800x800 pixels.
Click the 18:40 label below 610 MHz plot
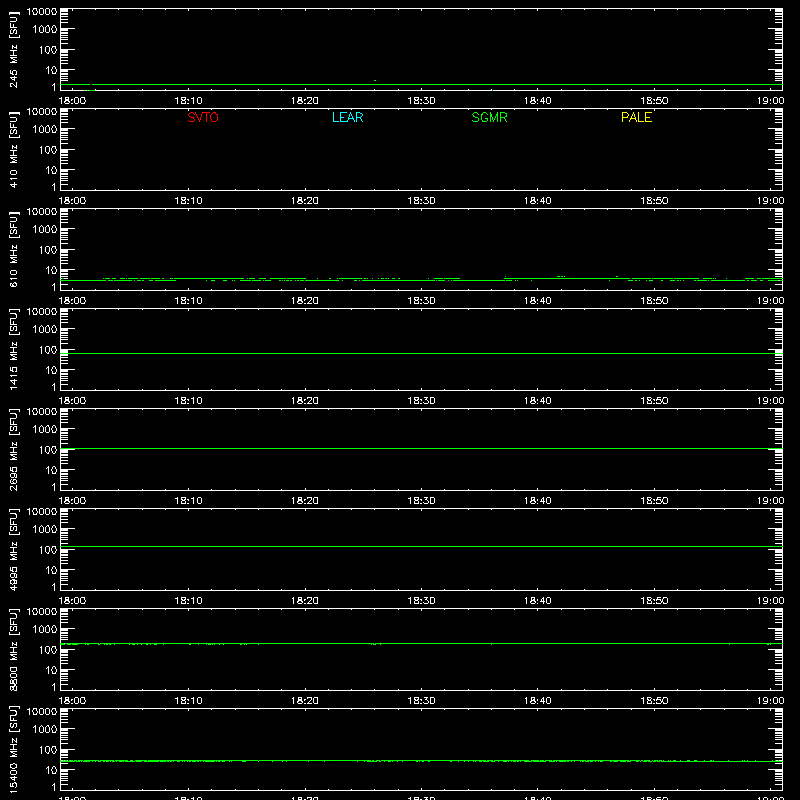point(538,301)
